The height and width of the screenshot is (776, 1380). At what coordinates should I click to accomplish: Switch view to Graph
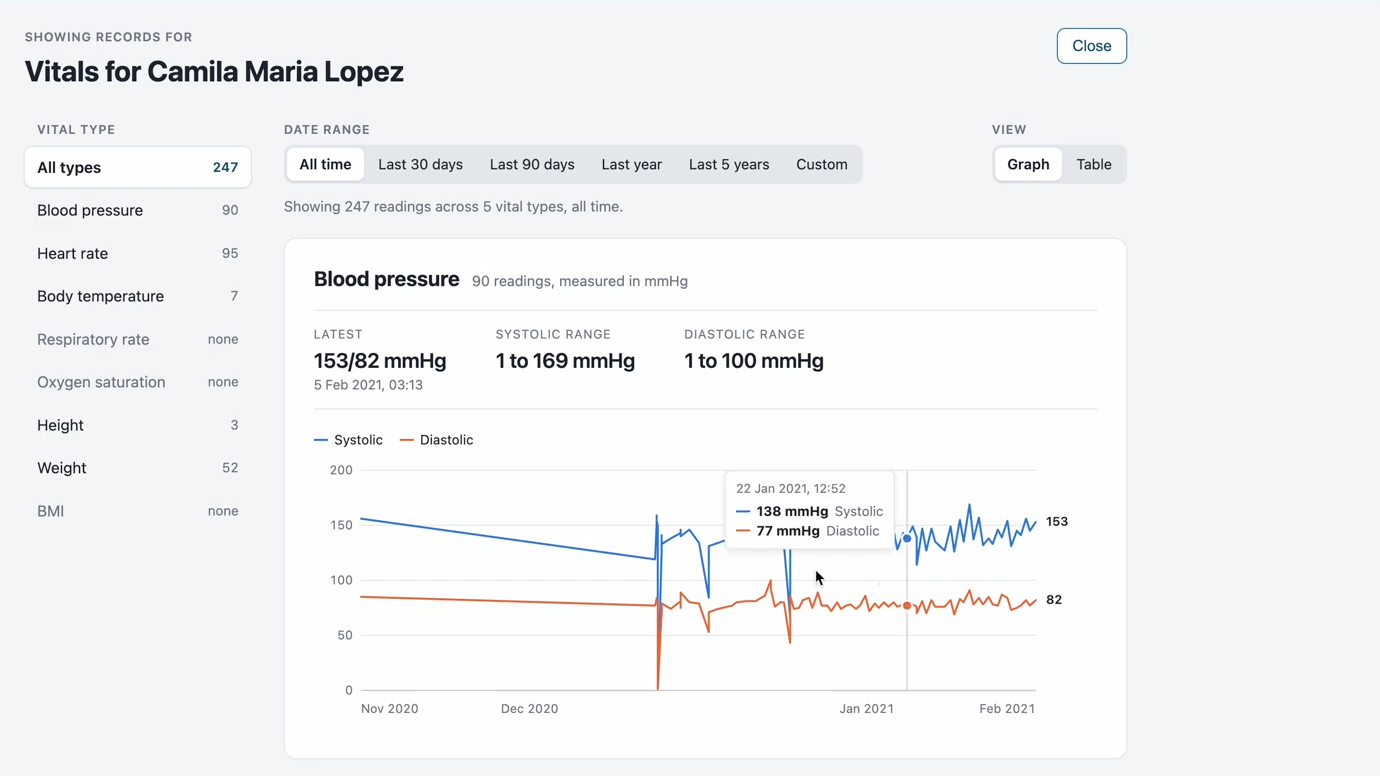pos(1028,164)
